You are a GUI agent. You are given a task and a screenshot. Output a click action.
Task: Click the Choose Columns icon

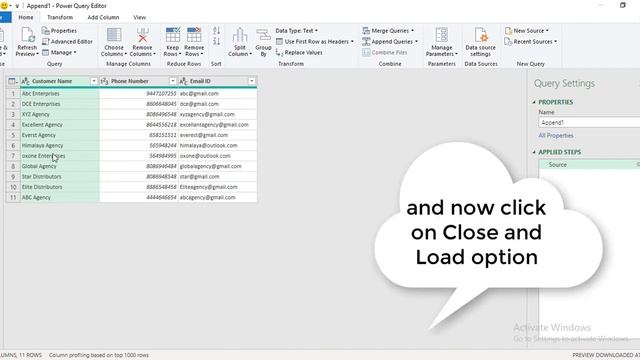[x=114, y=35]
